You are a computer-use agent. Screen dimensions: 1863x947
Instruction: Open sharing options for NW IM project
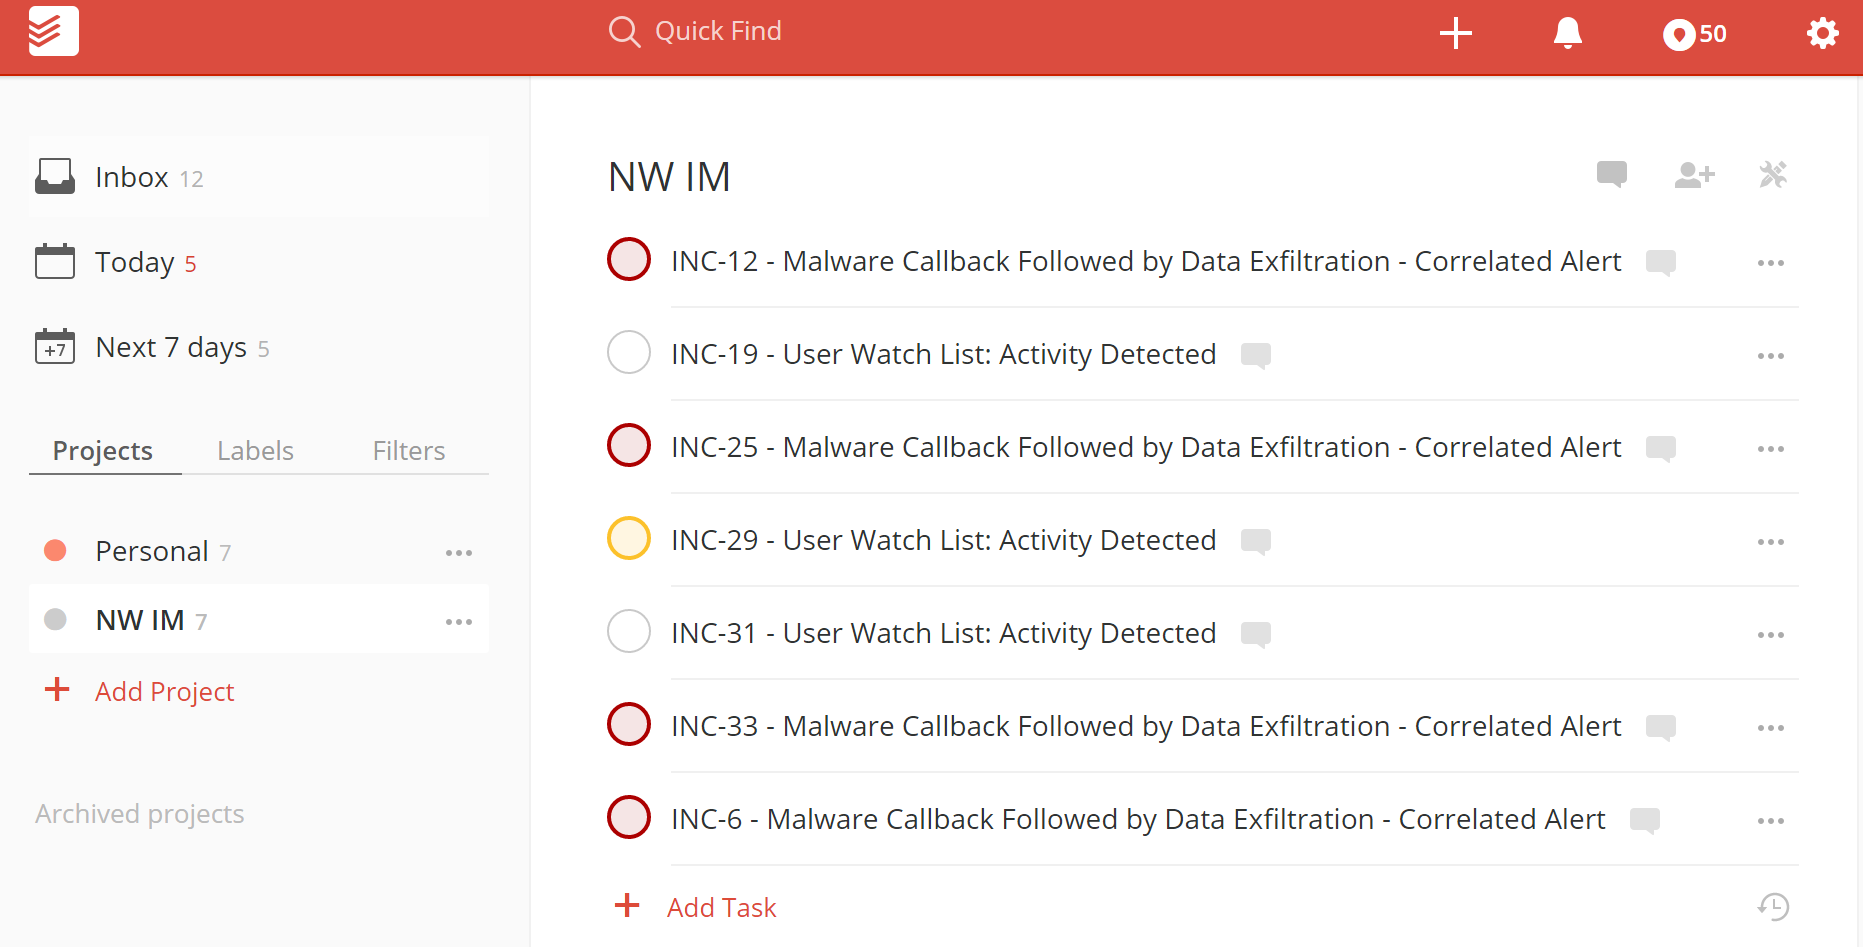pos(1693,175)
